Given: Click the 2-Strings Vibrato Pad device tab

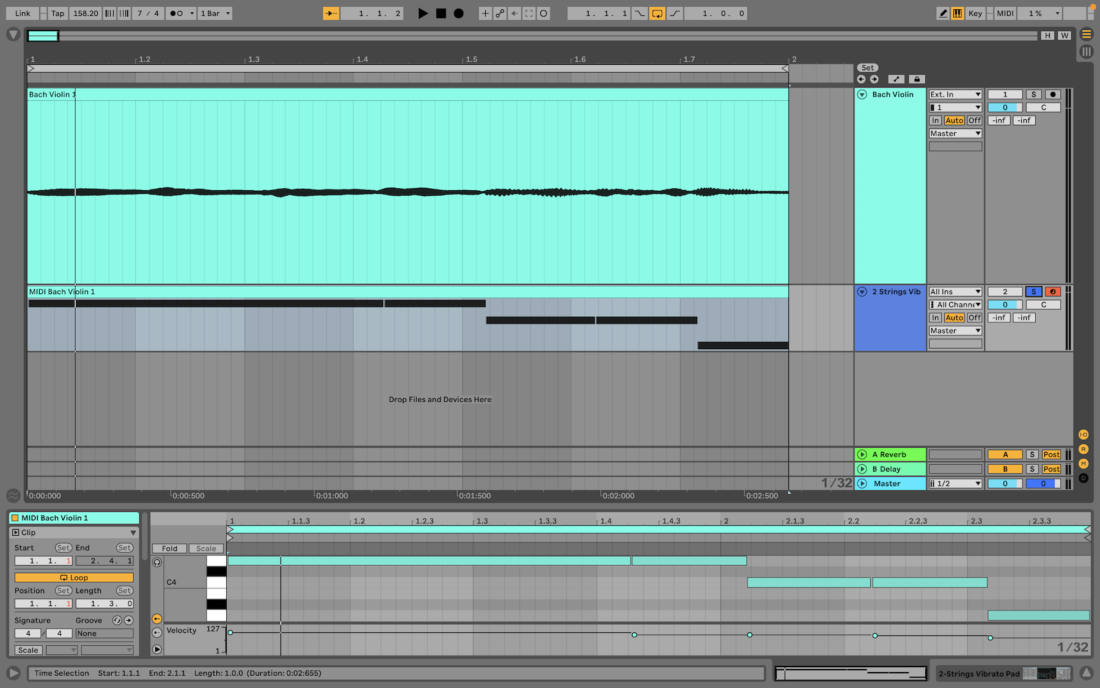Looking at the screenshot, I should (1002, 673).
